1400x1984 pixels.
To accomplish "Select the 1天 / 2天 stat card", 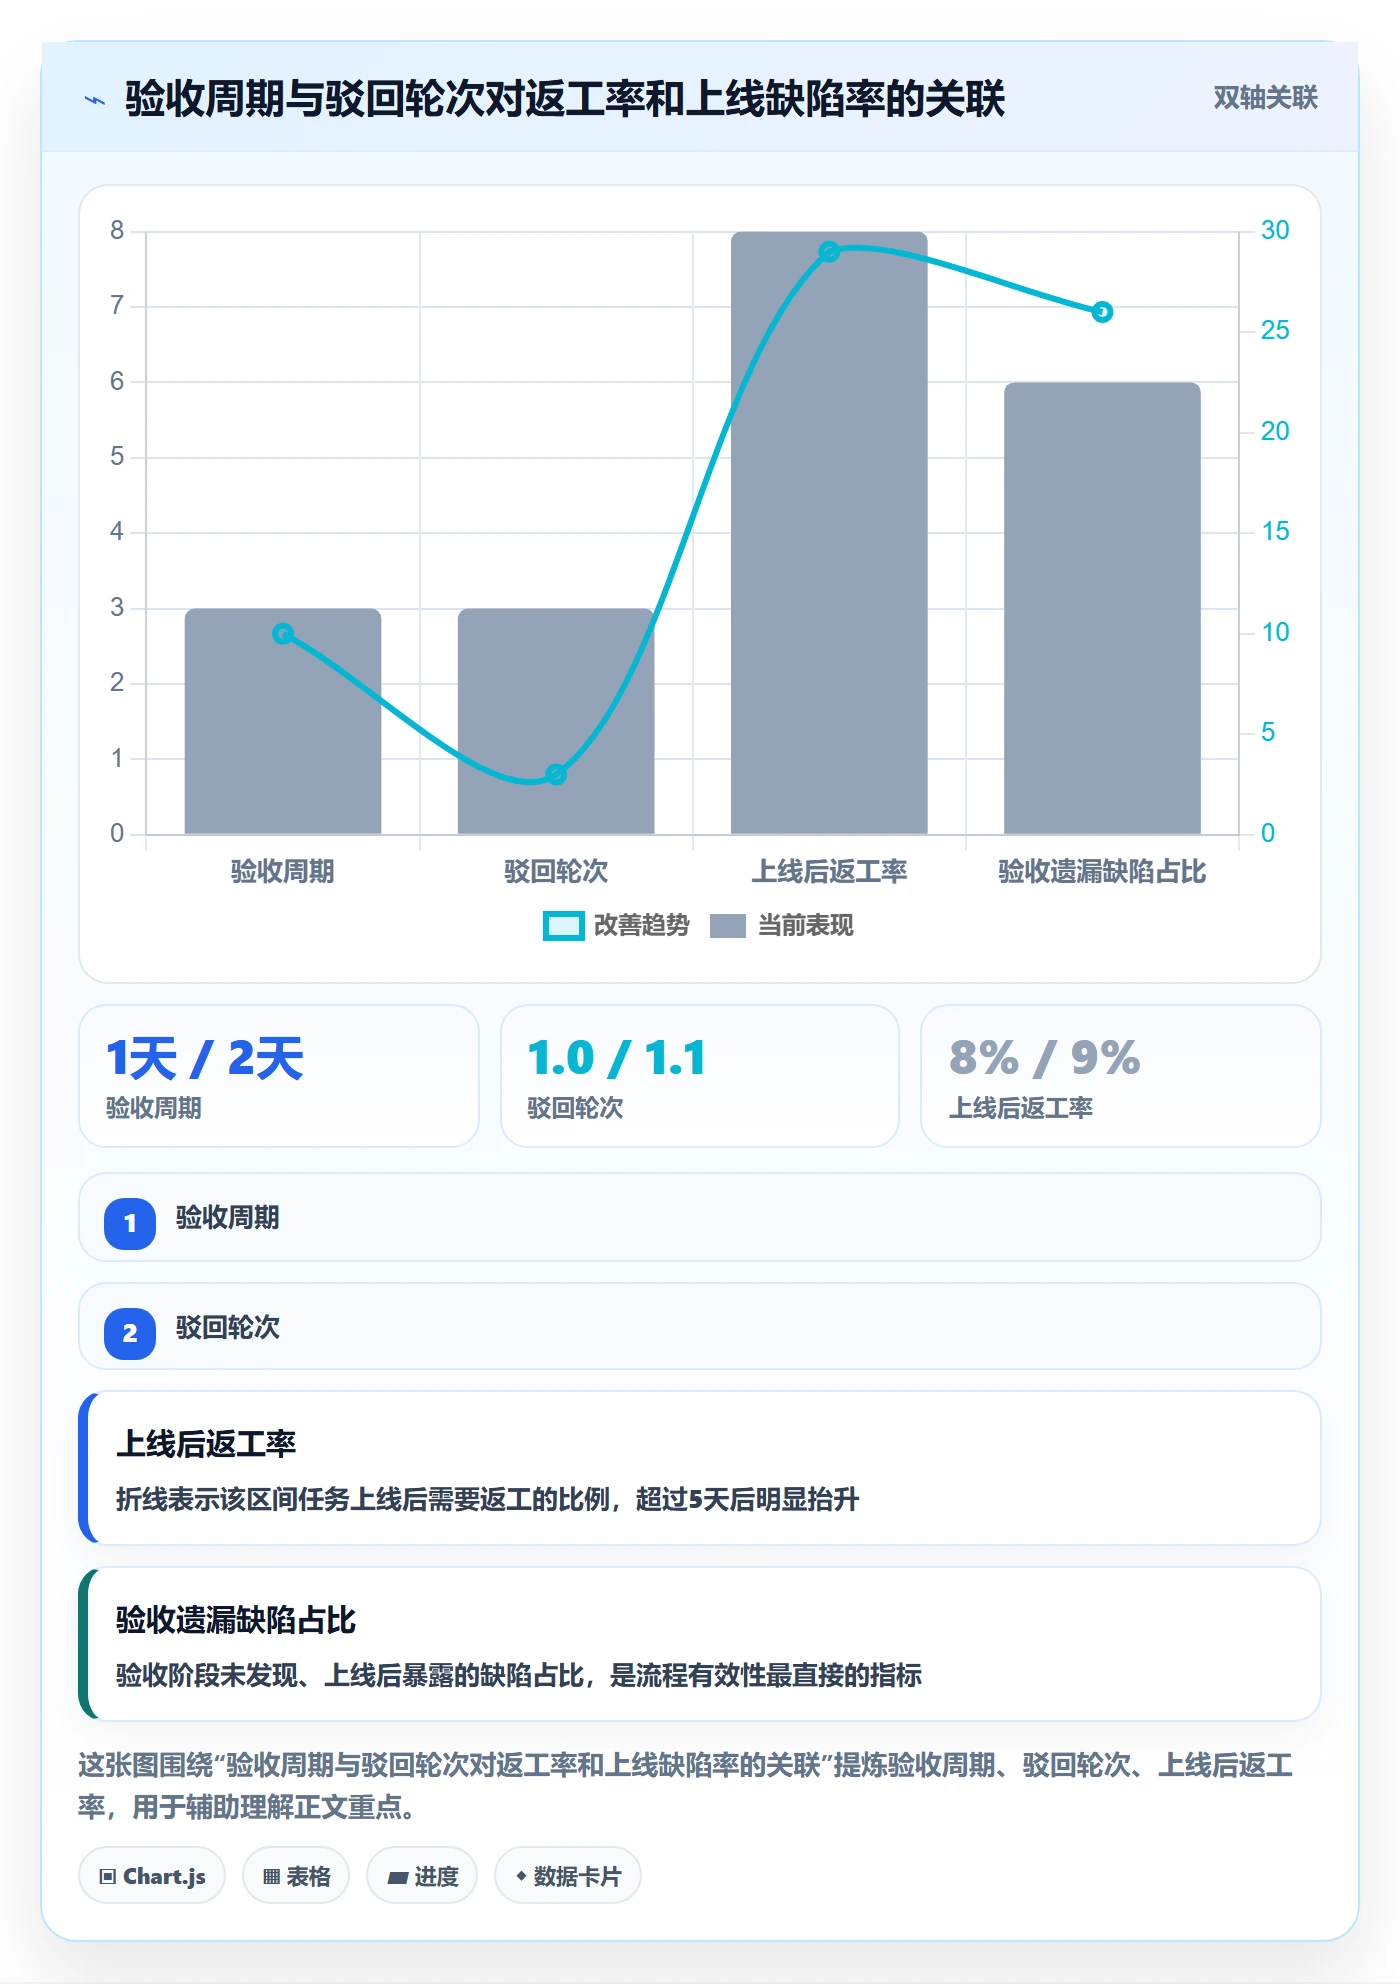I will 279,1076.
